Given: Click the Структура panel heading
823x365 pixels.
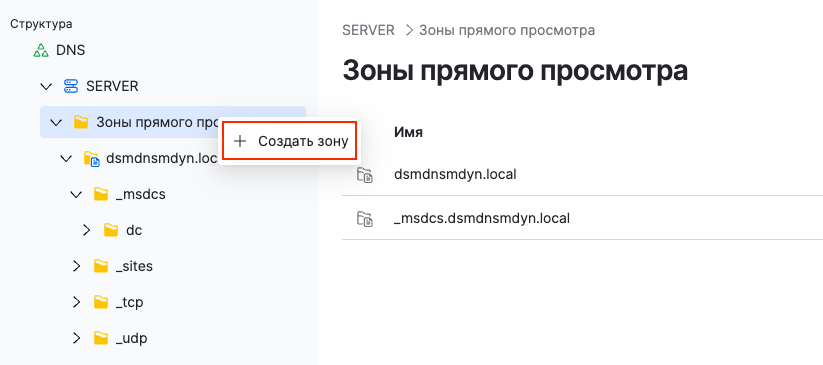Looking at the screenshot, I should coord(41,24).
